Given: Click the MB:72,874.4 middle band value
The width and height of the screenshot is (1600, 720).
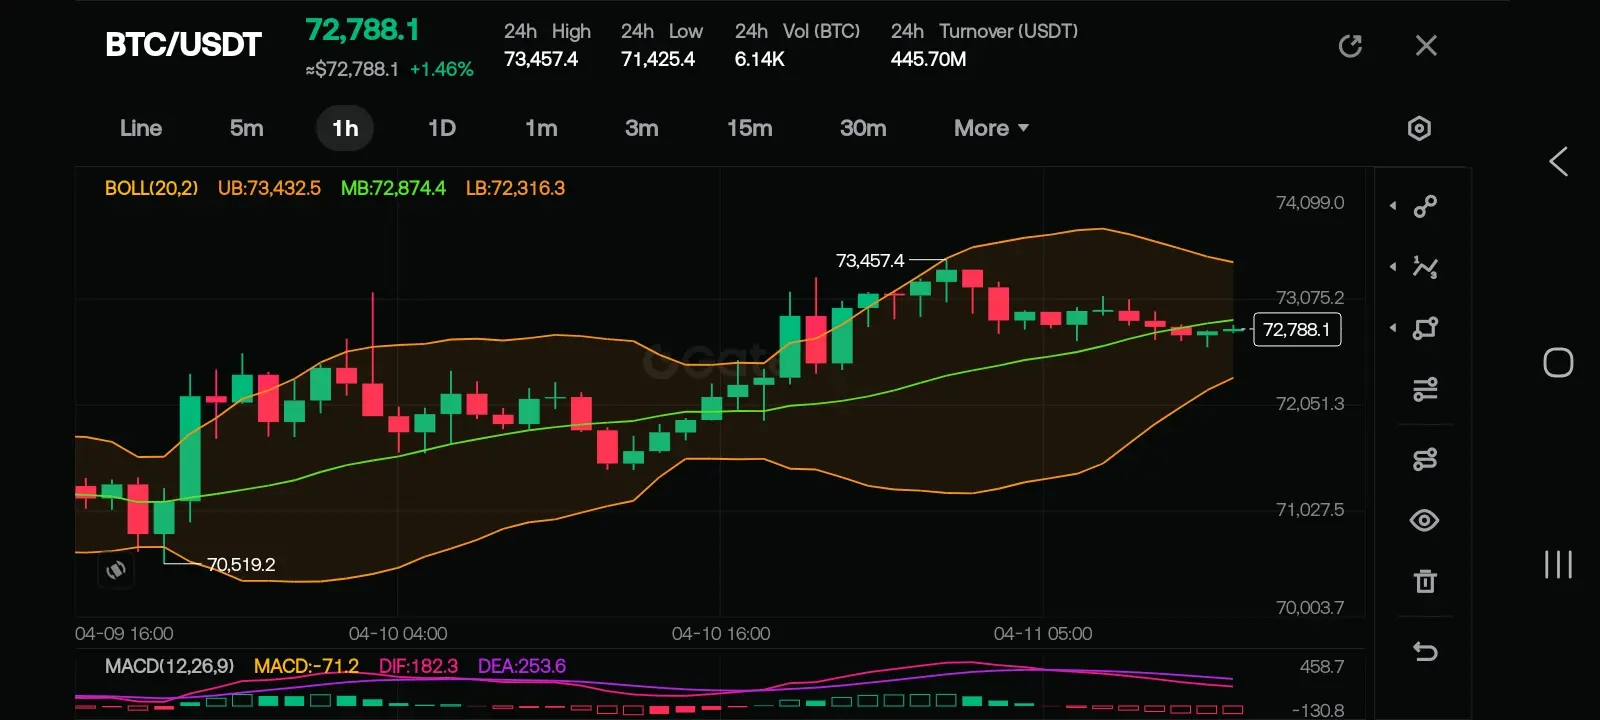Looking at the screenshot, I should click(x=393, y=188).
